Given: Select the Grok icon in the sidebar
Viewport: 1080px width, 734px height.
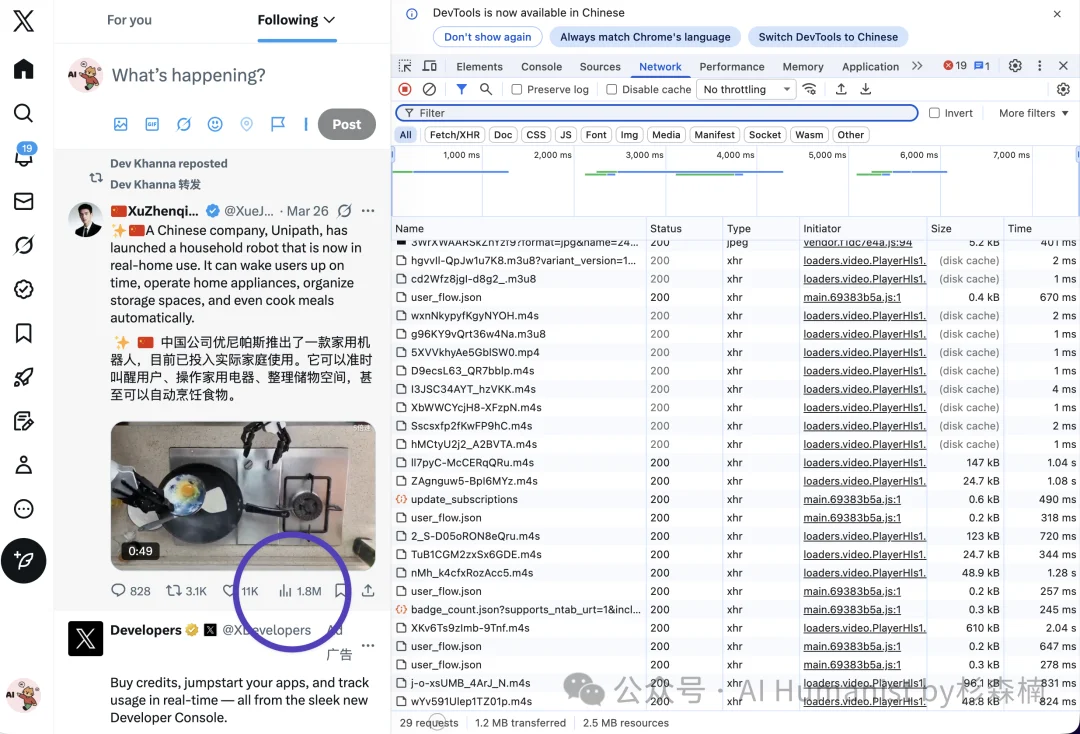Looking at the screenshot, I should tap(24, 244).
